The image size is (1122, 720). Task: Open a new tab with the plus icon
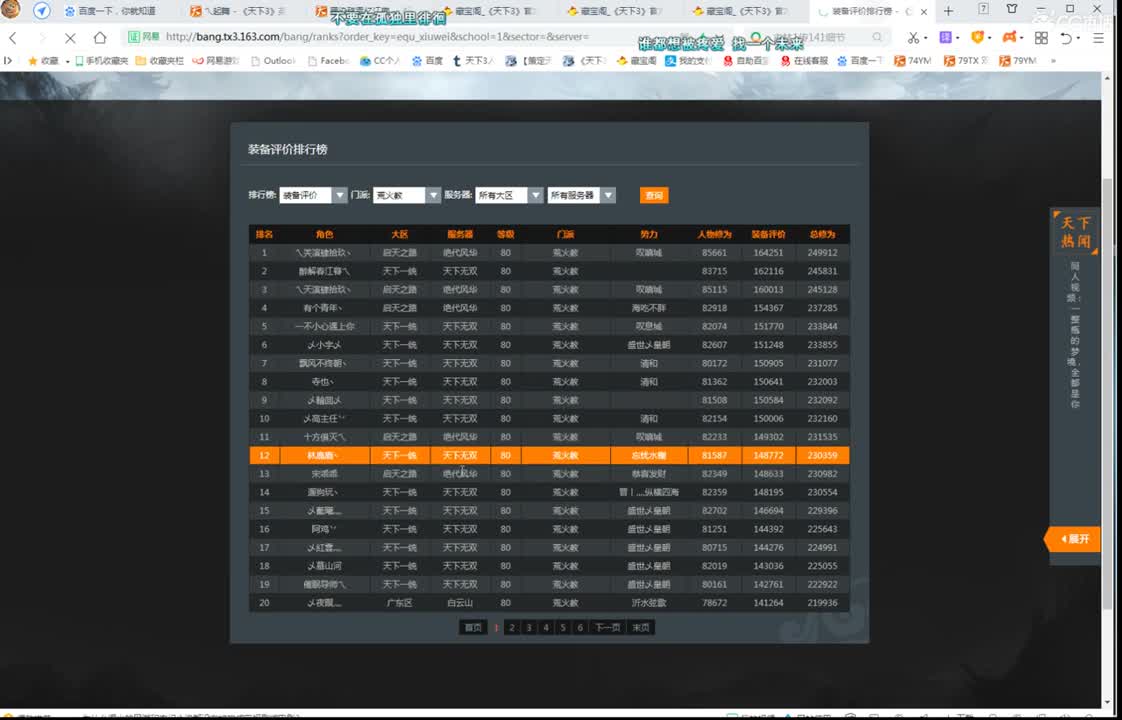[948, 11]
